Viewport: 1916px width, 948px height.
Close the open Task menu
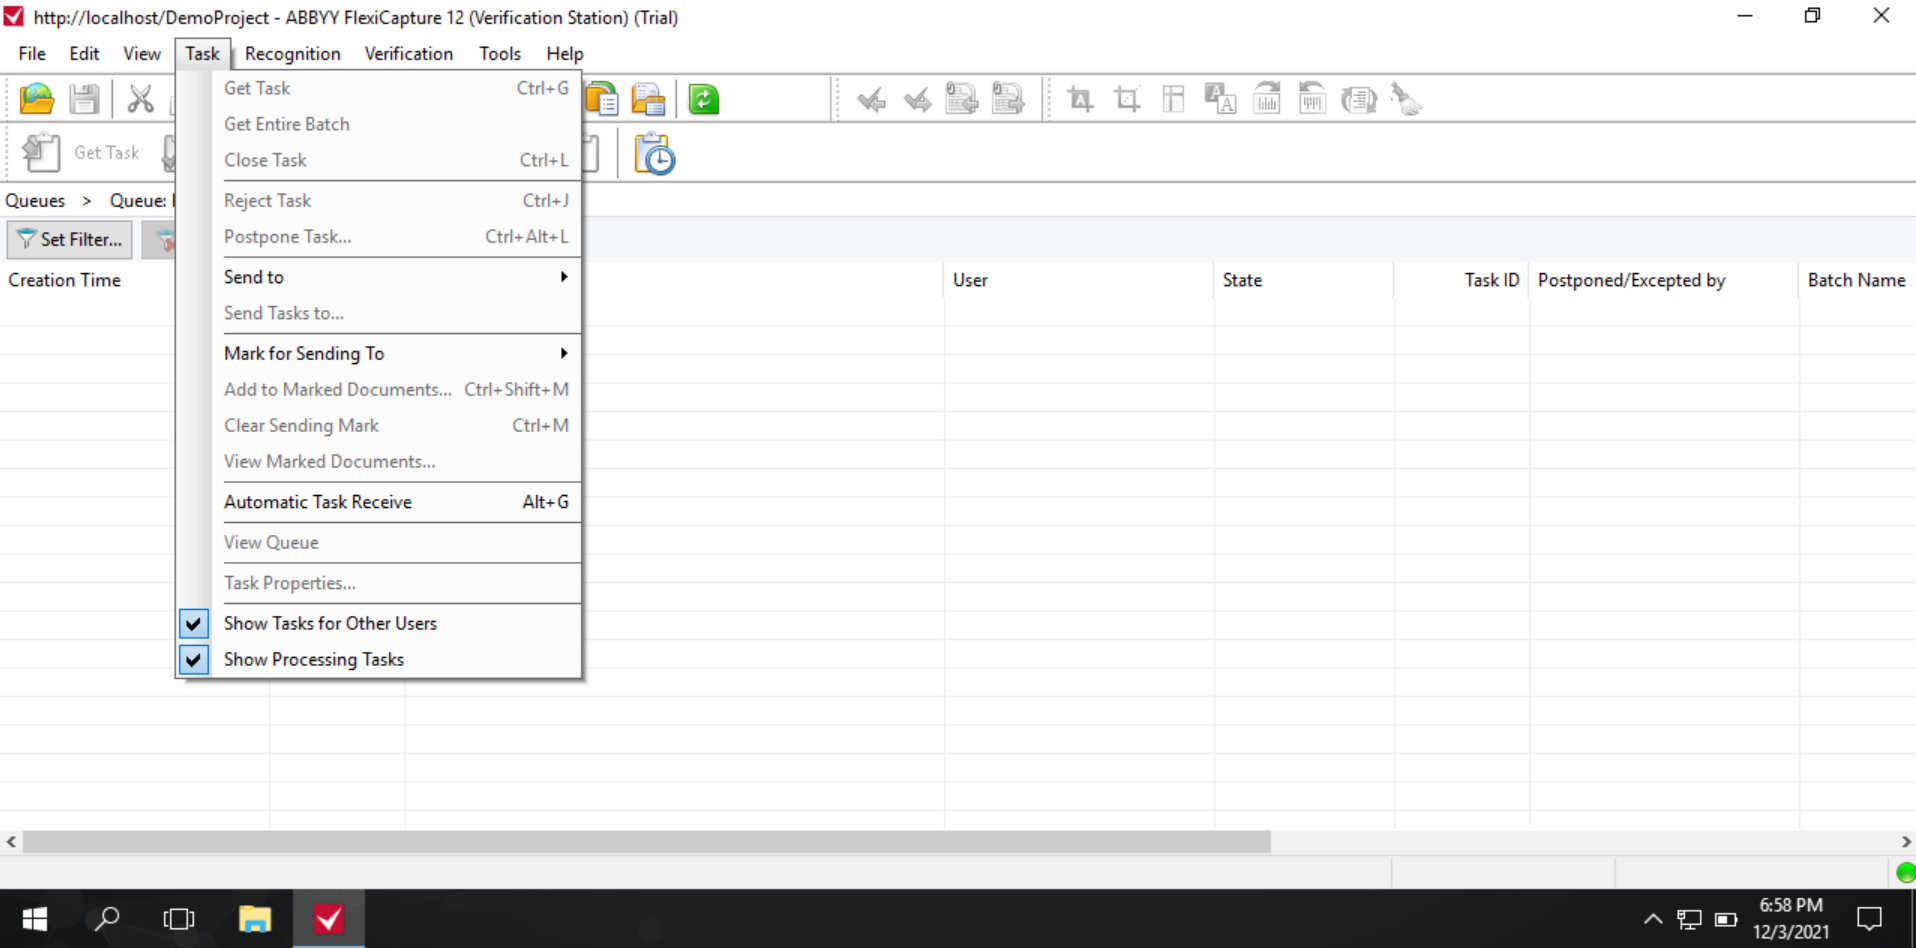click(202, 54)
